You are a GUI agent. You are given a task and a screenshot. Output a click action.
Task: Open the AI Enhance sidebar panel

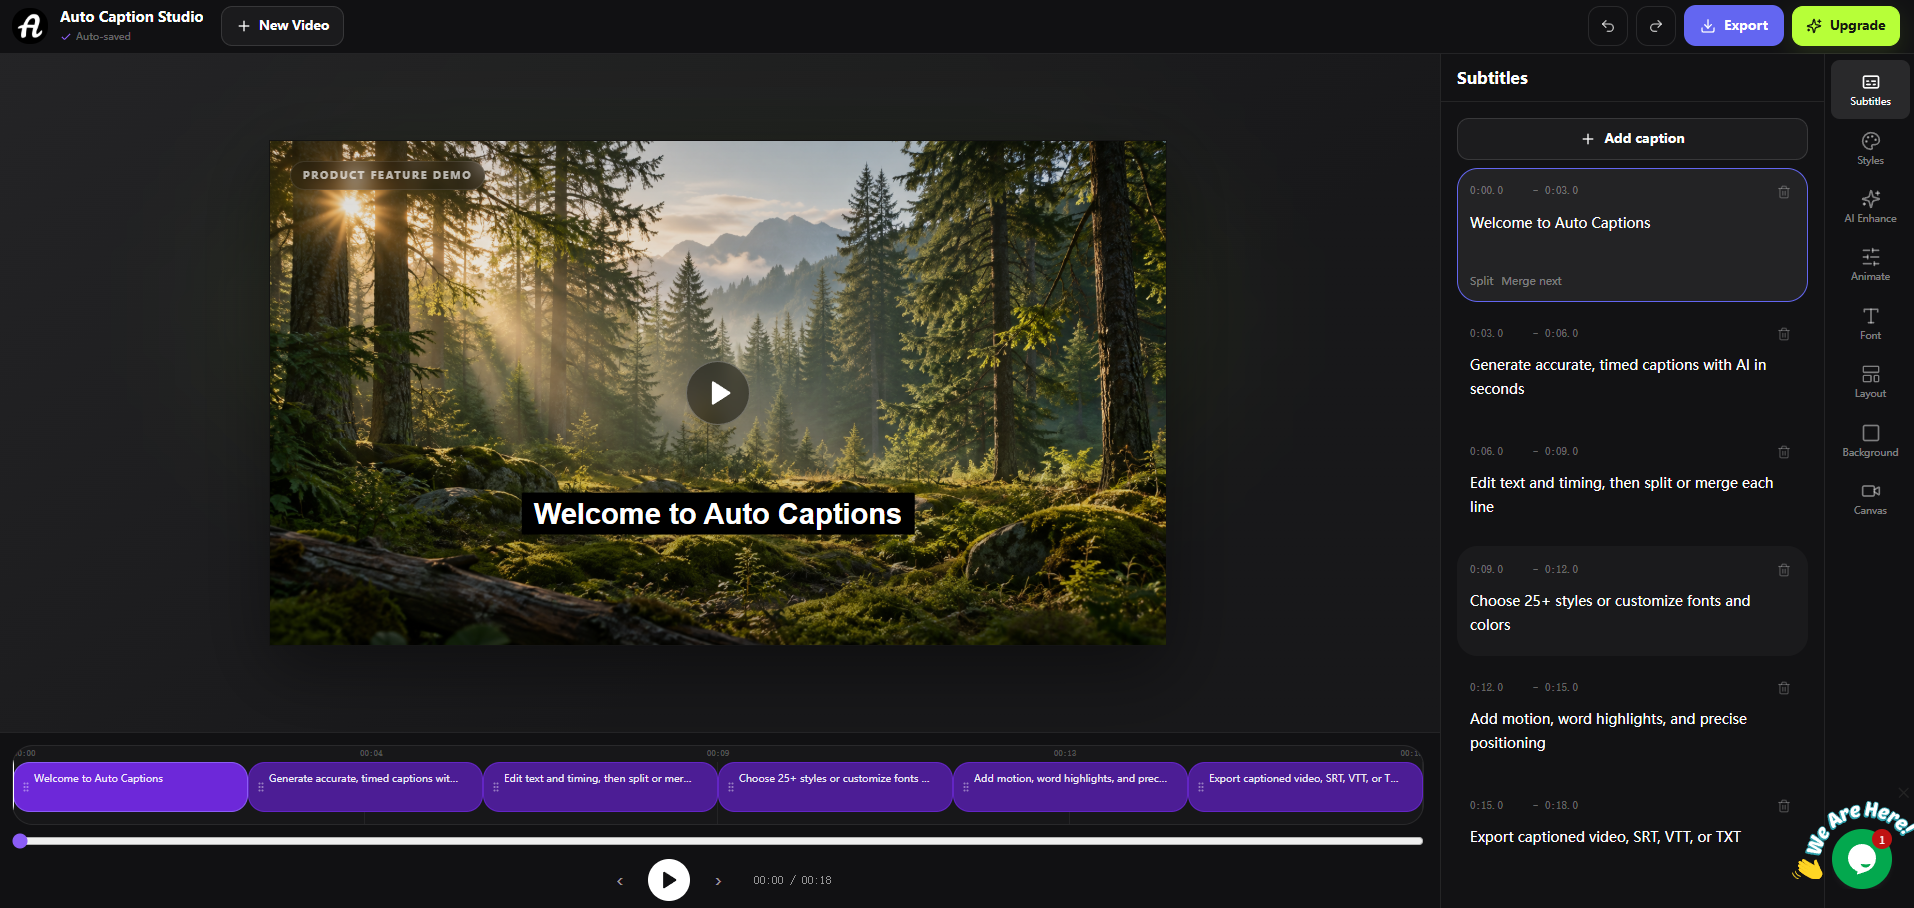pyautogui.click(x=1870, y=206)
